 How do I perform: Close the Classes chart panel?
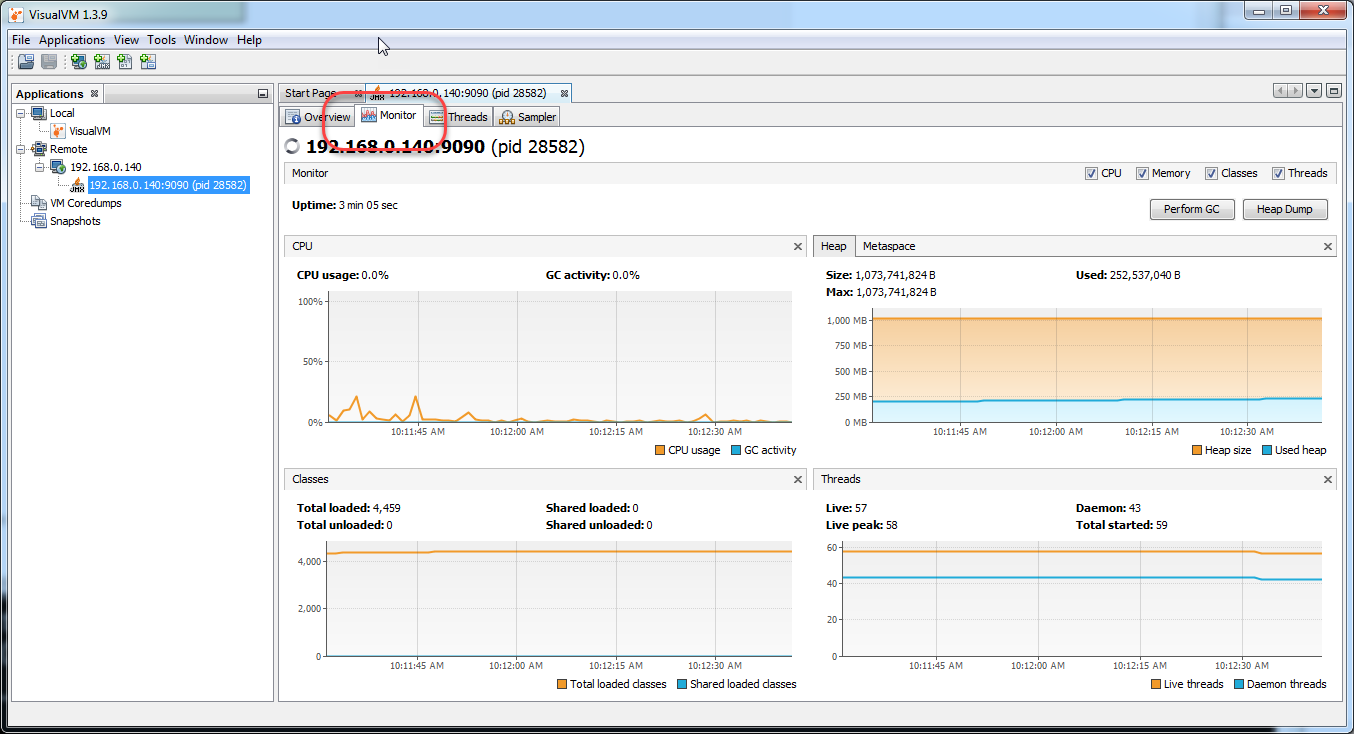tap(797, 479)
